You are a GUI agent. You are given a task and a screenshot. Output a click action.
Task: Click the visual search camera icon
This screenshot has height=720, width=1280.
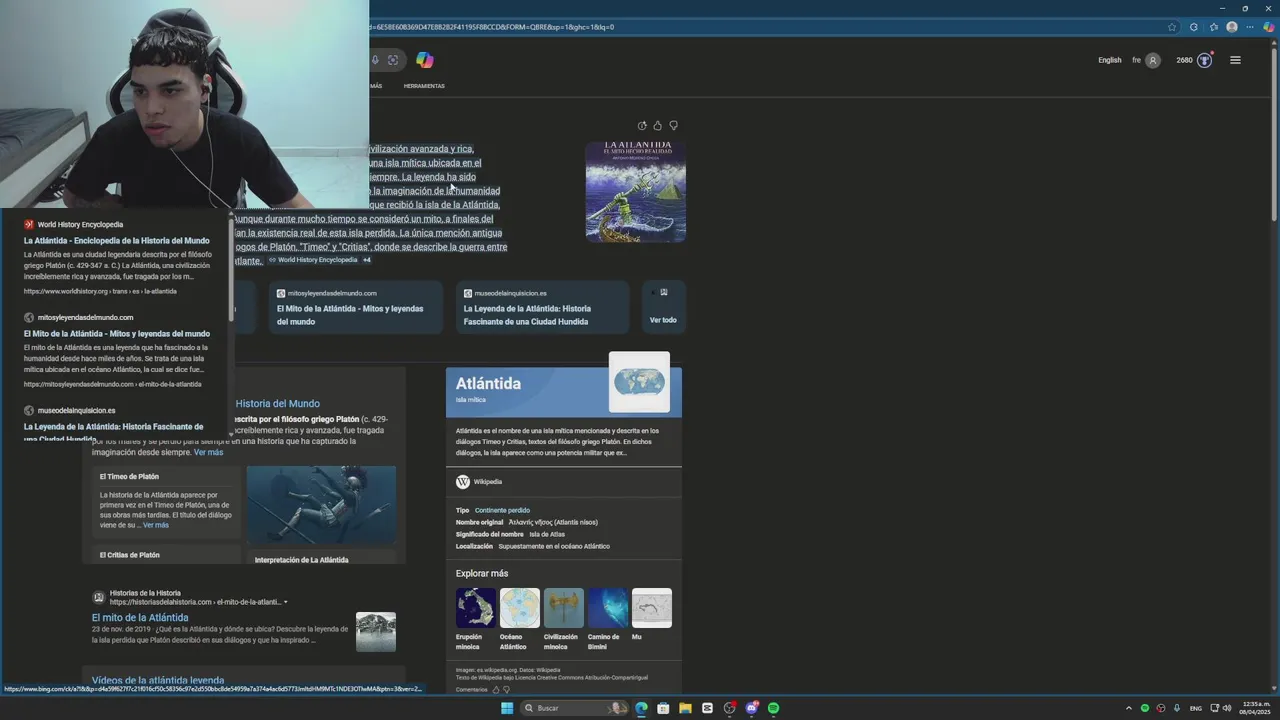[393, 60]
